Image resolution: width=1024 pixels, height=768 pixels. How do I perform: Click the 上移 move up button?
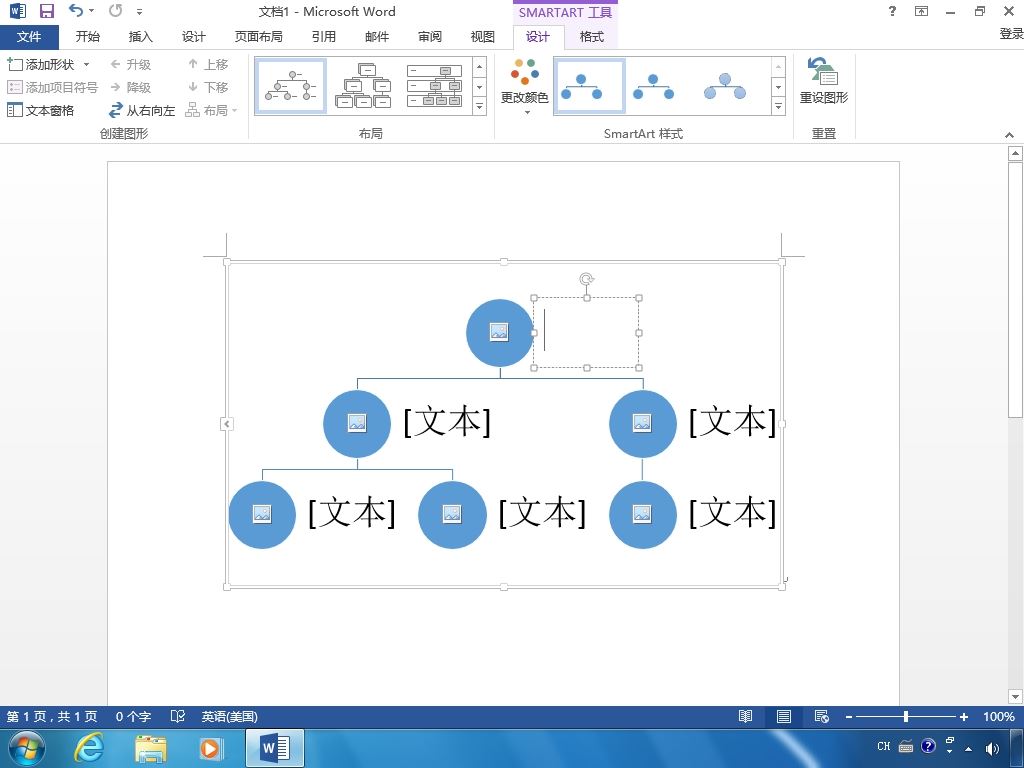208,65
